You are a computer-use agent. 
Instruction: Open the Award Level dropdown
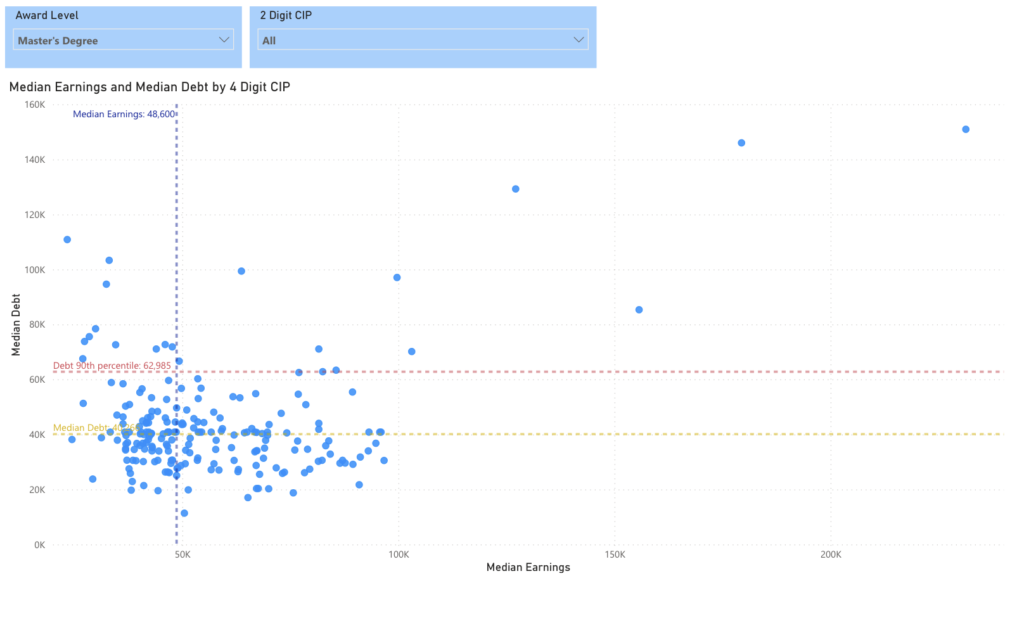click(x=122, y=40)
